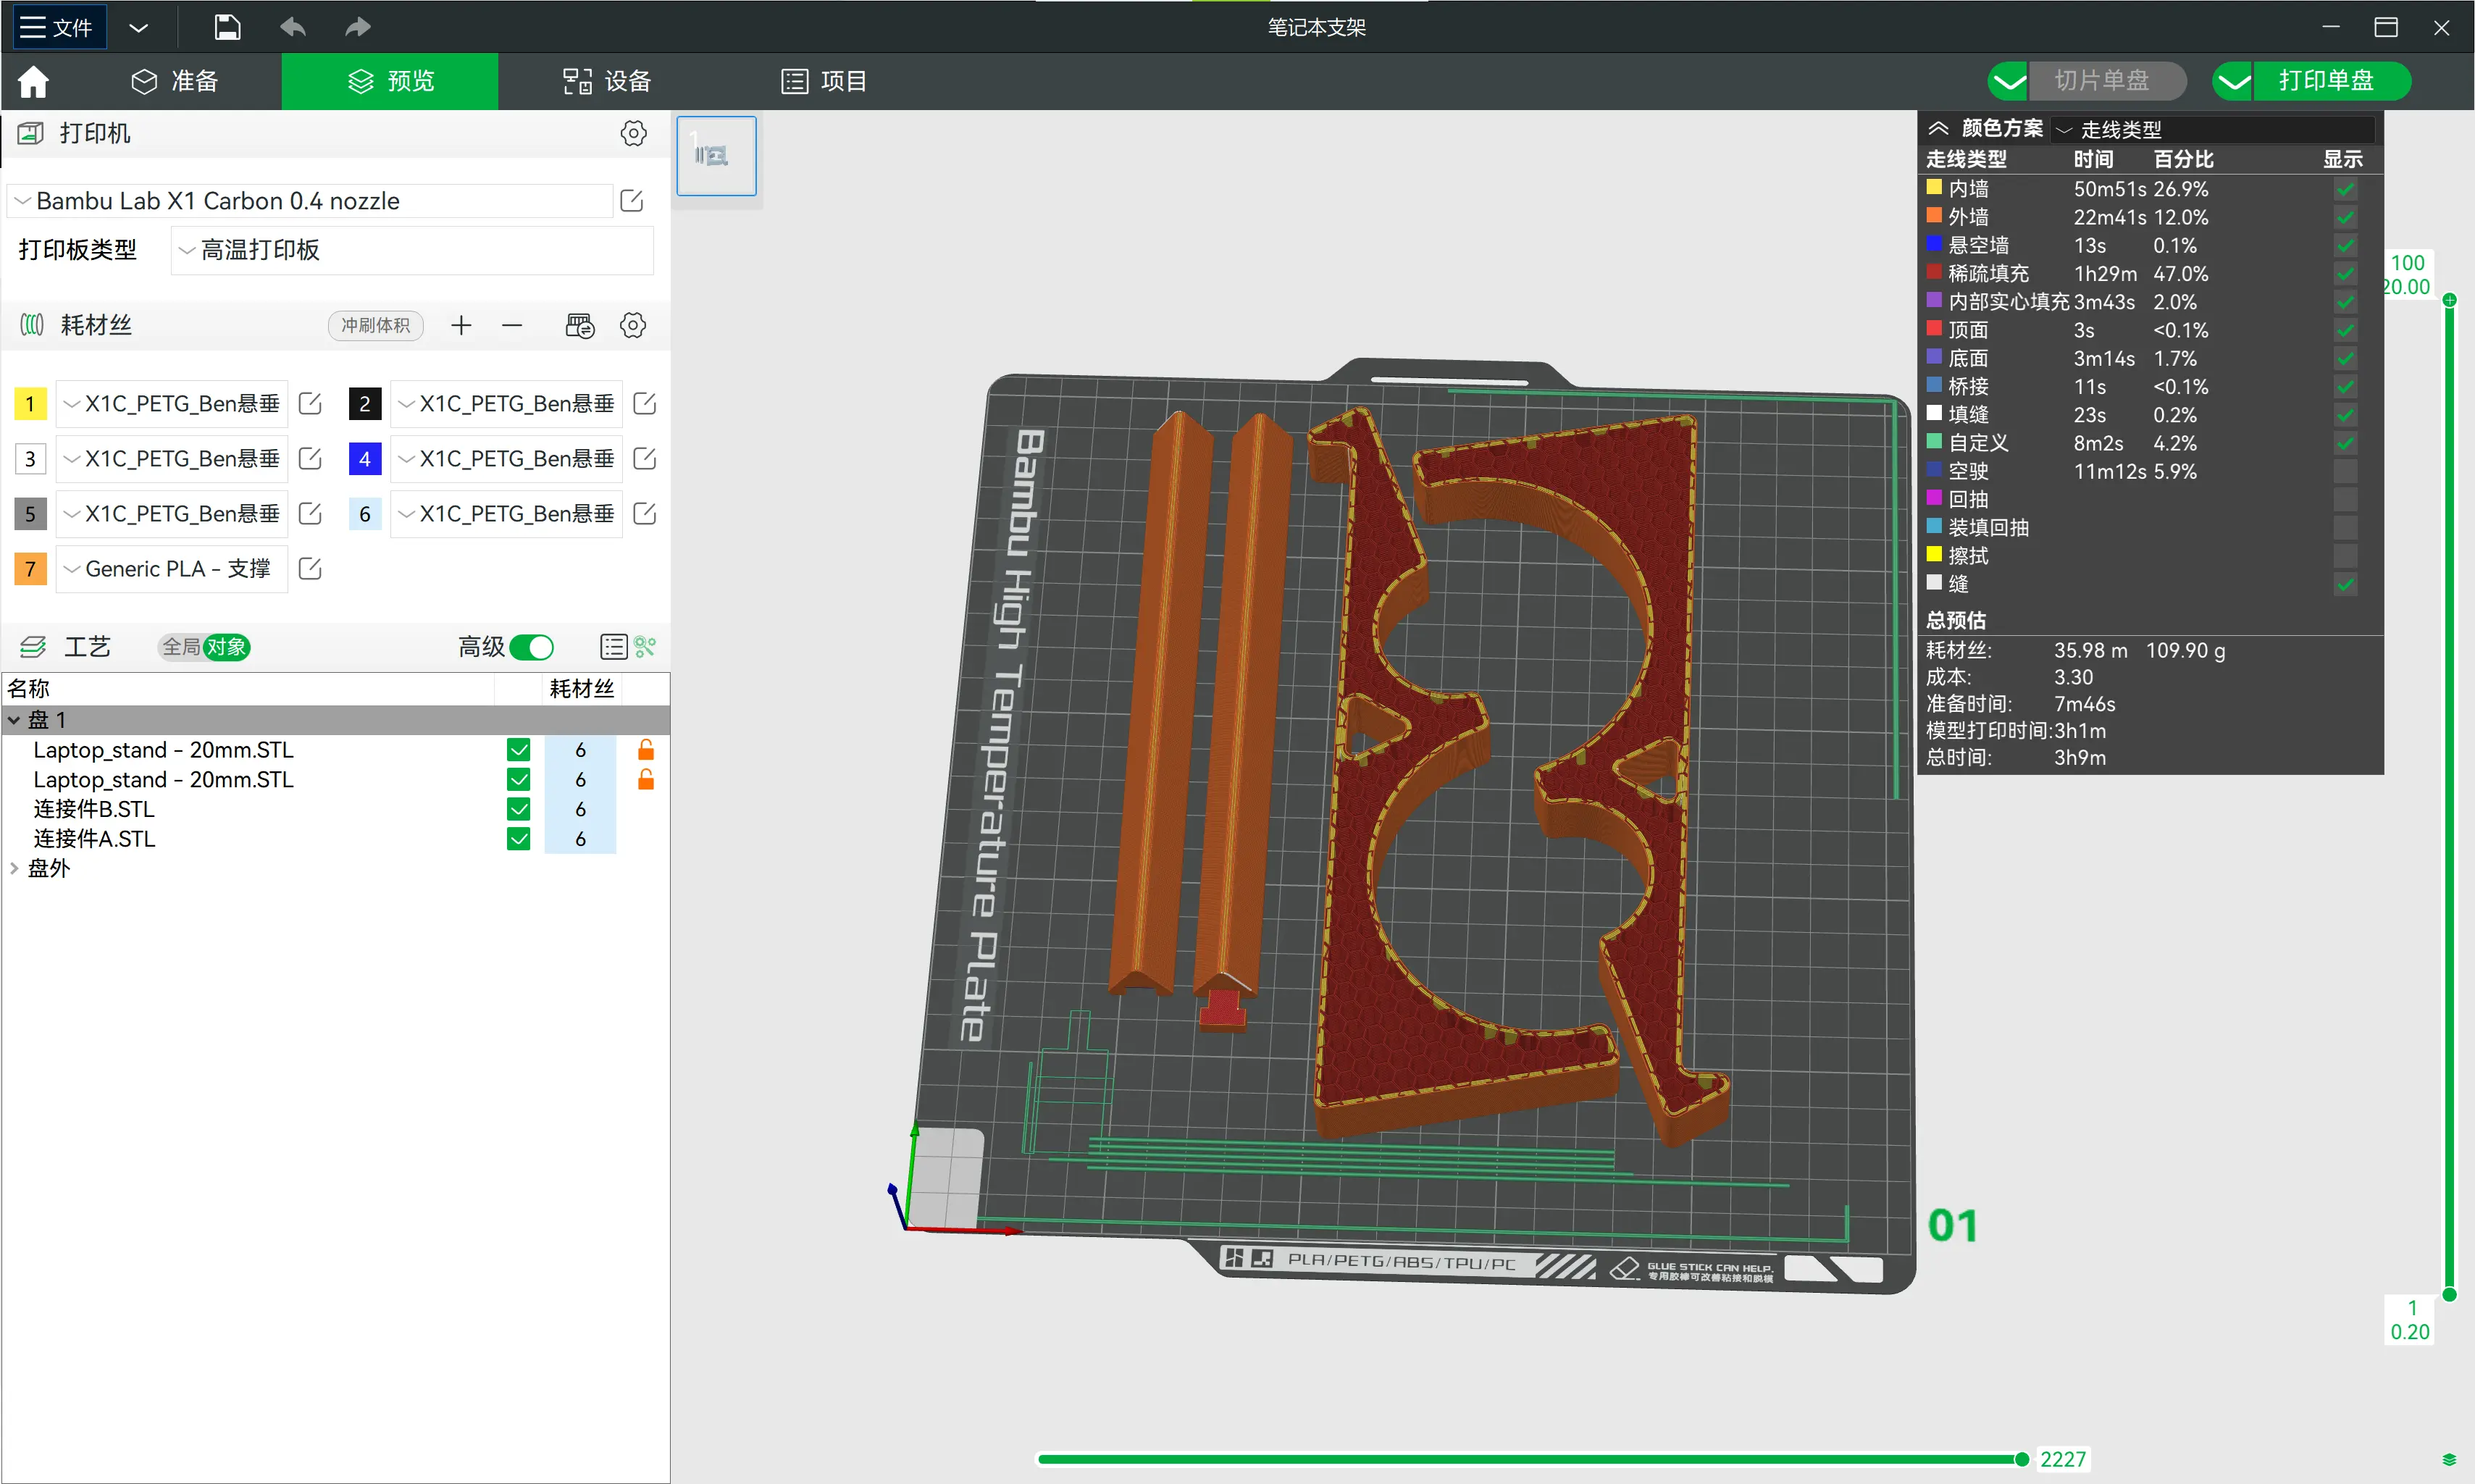
Task: Collapse the color scheme legend panel
Action: pyautogui.click(x=1938, y=128)
